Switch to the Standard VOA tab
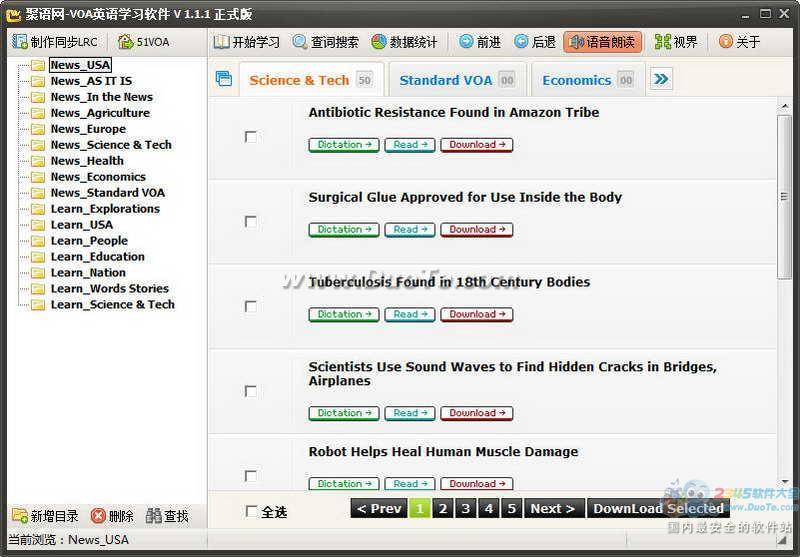 (x=457, y=80)
